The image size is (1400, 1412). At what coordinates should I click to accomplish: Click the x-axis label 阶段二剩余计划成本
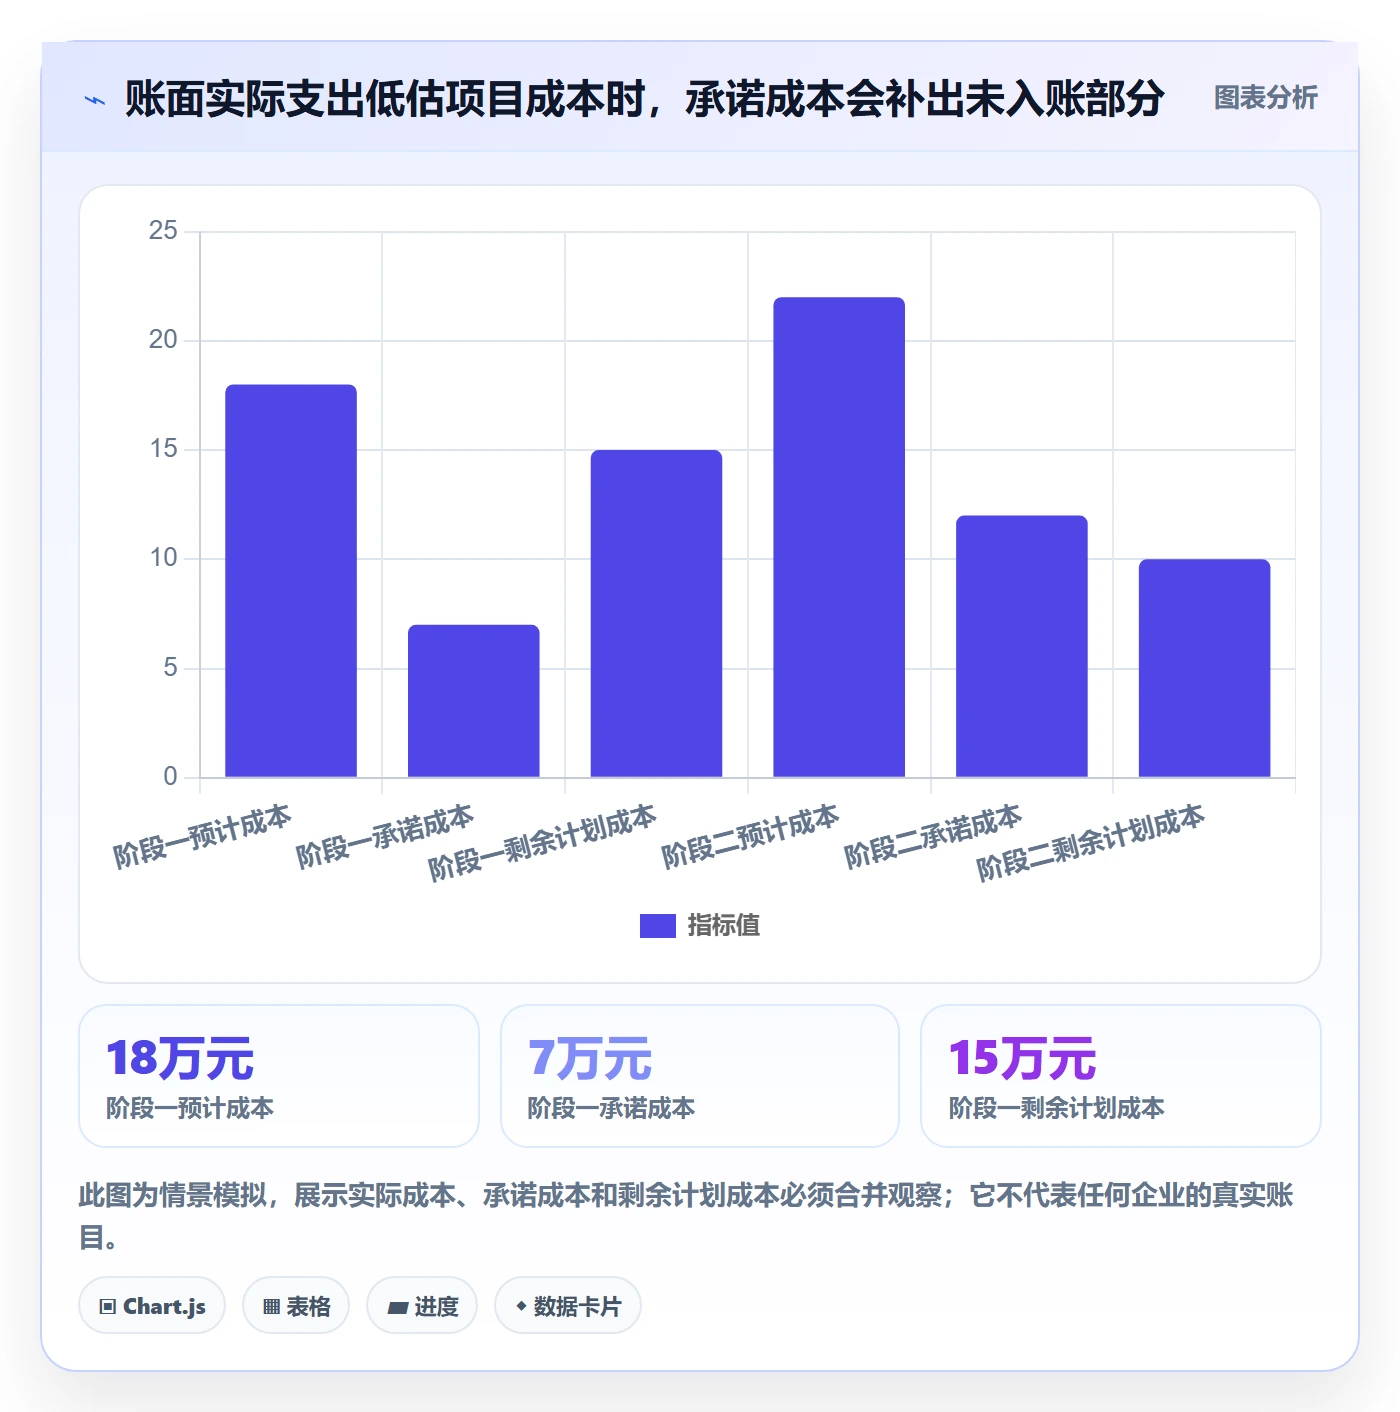tap(1091, 843)
